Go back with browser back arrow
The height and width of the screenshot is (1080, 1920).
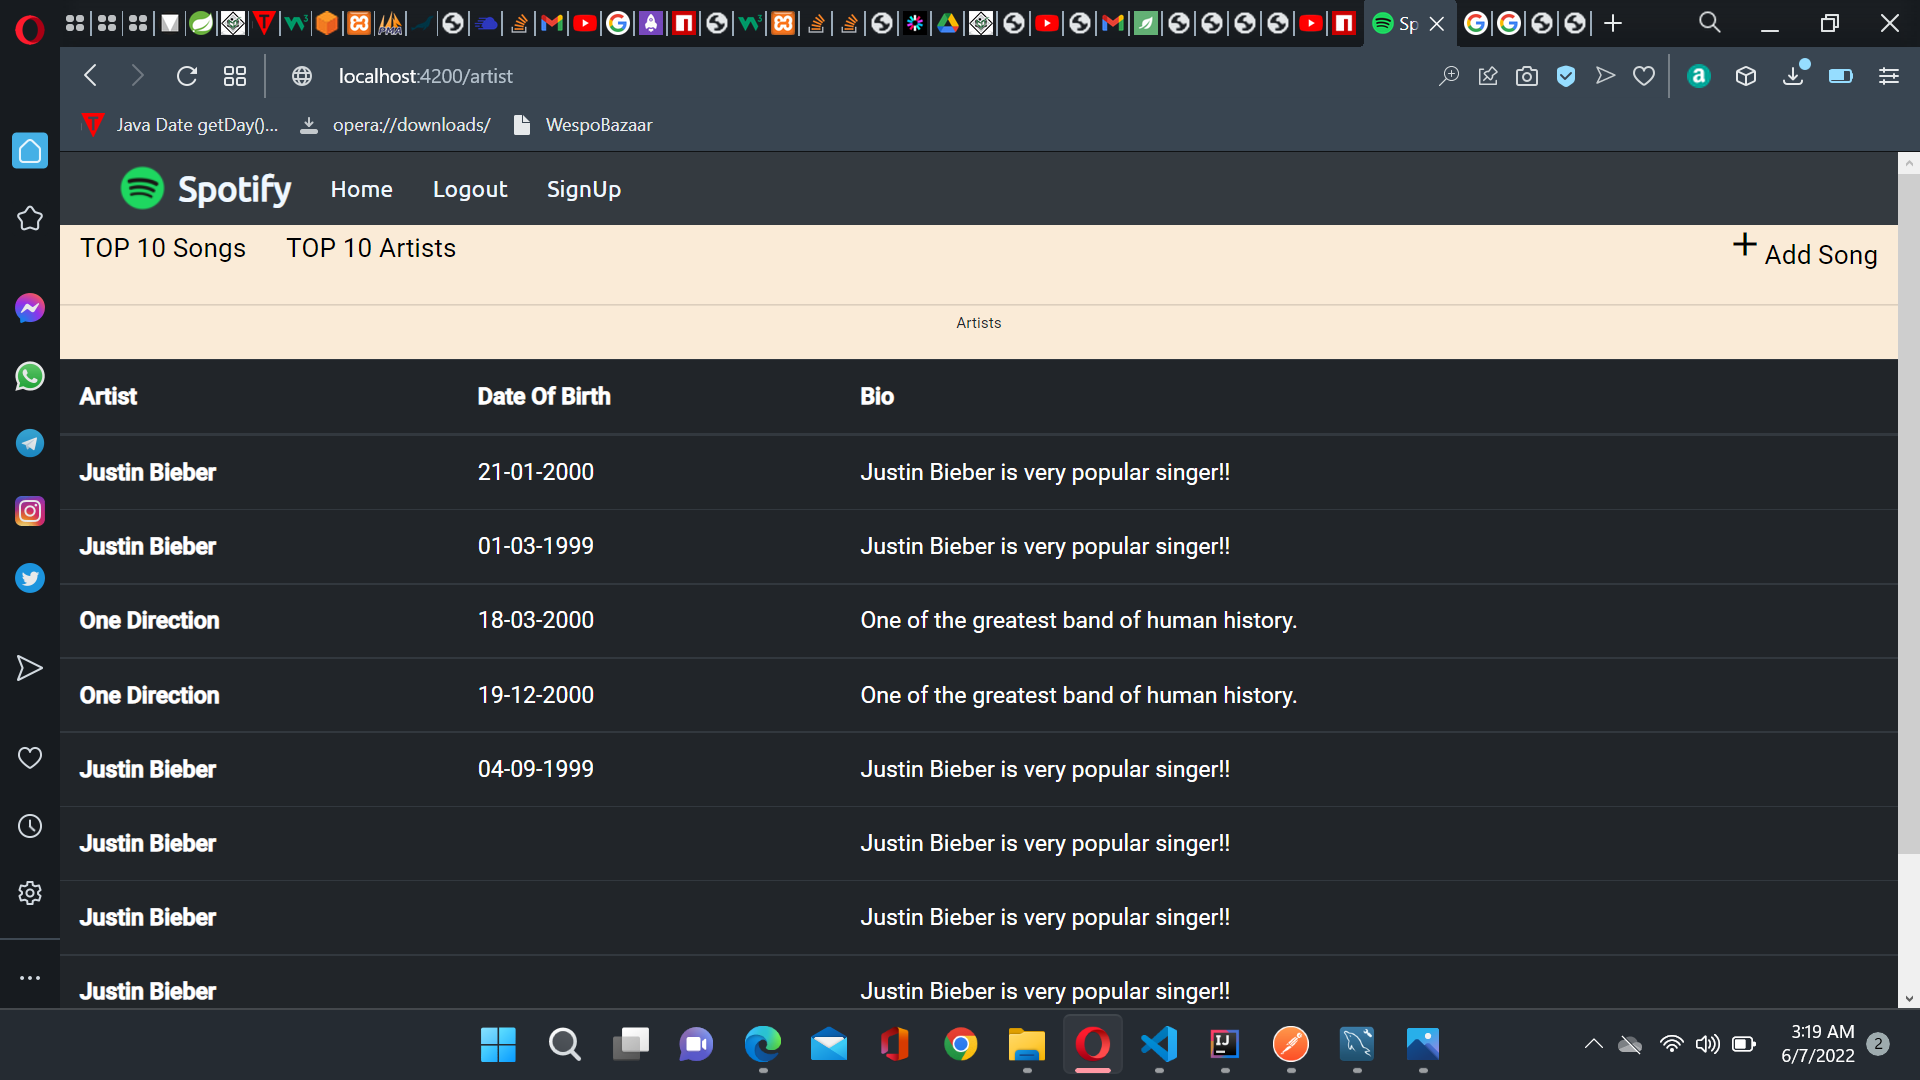point(91,76)
